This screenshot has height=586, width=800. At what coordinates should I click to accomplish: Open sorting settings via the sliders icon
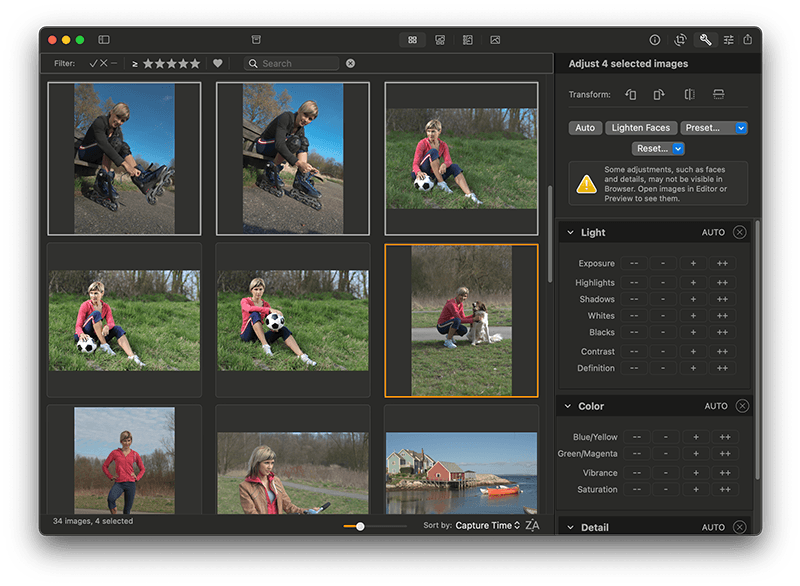tap(729, 40)
